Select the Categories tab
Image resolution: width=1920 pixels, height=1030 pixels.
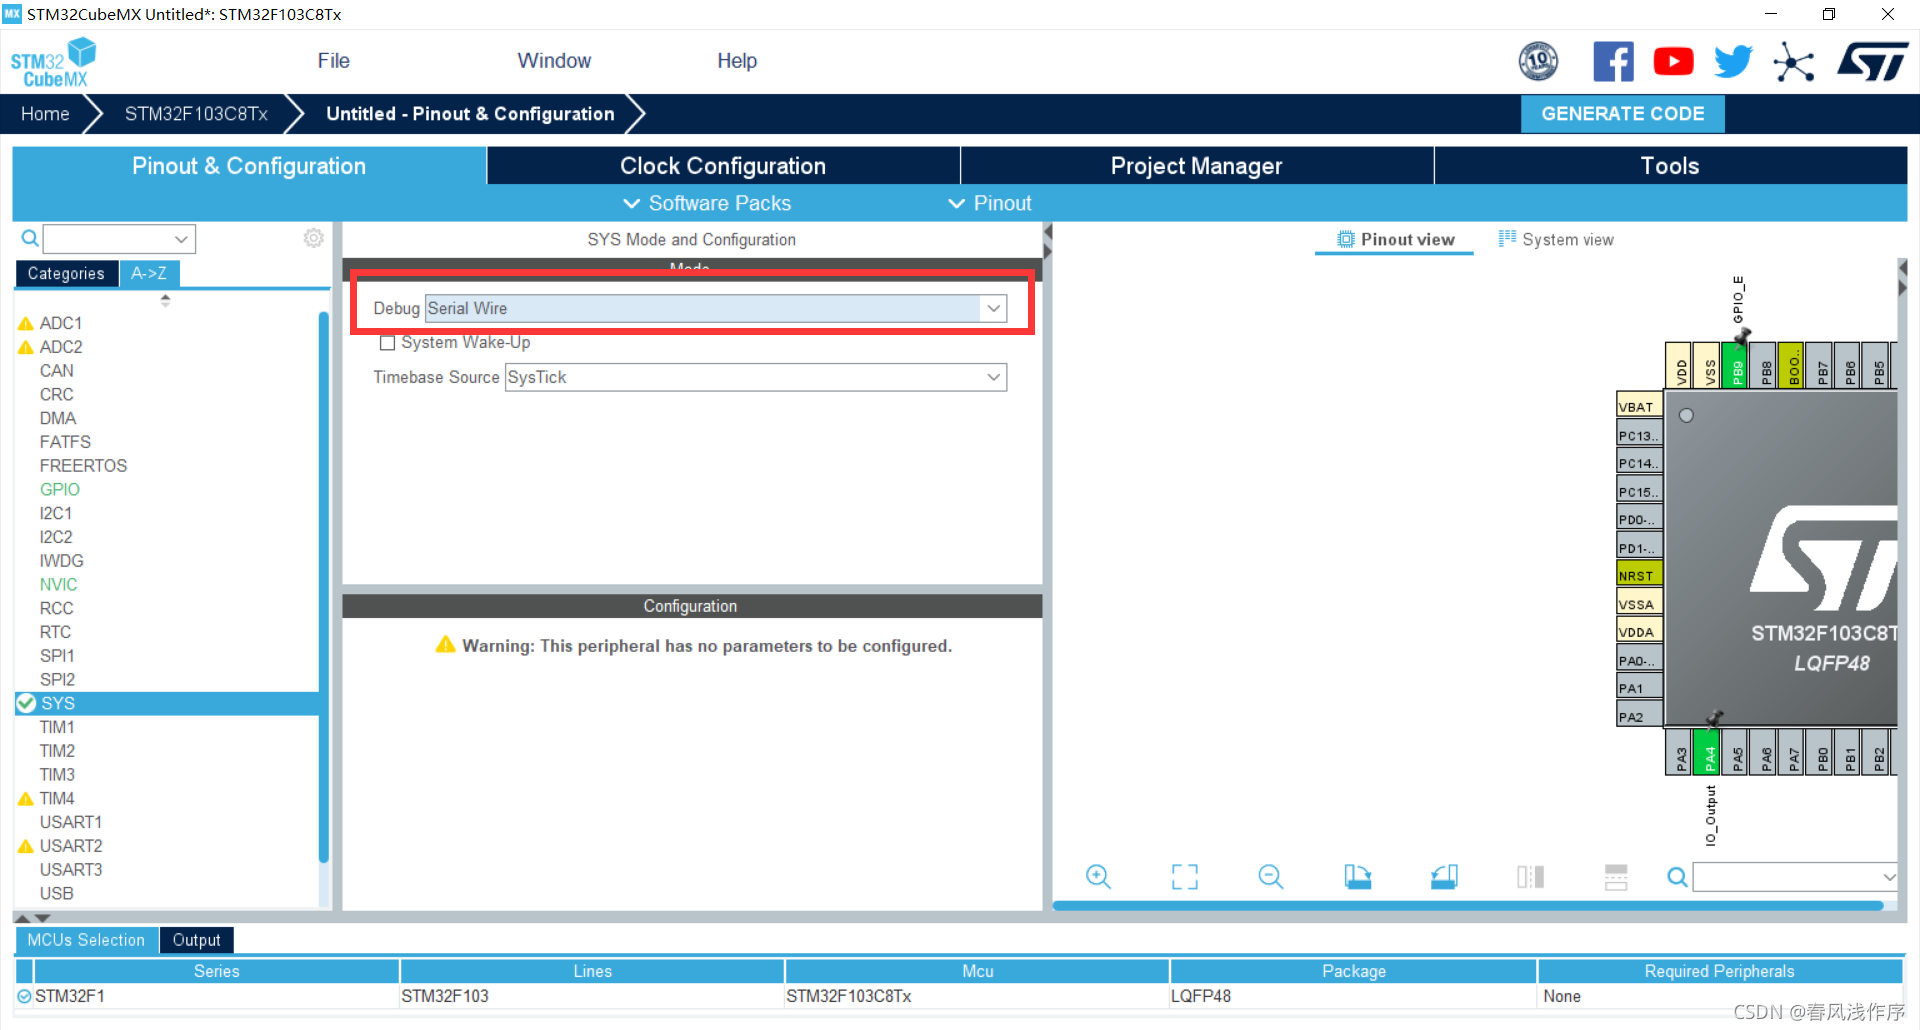(66, 273)
